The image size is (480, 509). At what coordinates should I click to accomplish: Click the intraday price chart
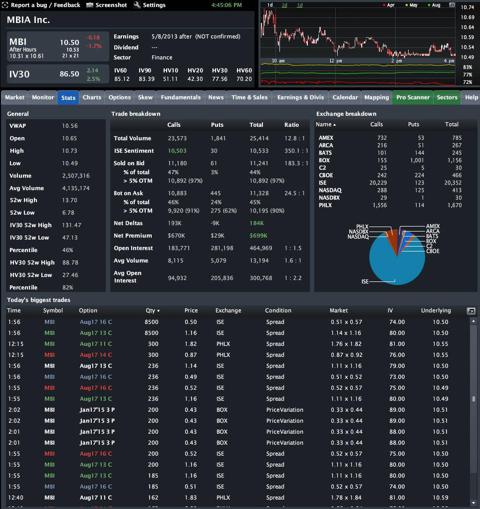pyautogui.click(x=358, y=33)
